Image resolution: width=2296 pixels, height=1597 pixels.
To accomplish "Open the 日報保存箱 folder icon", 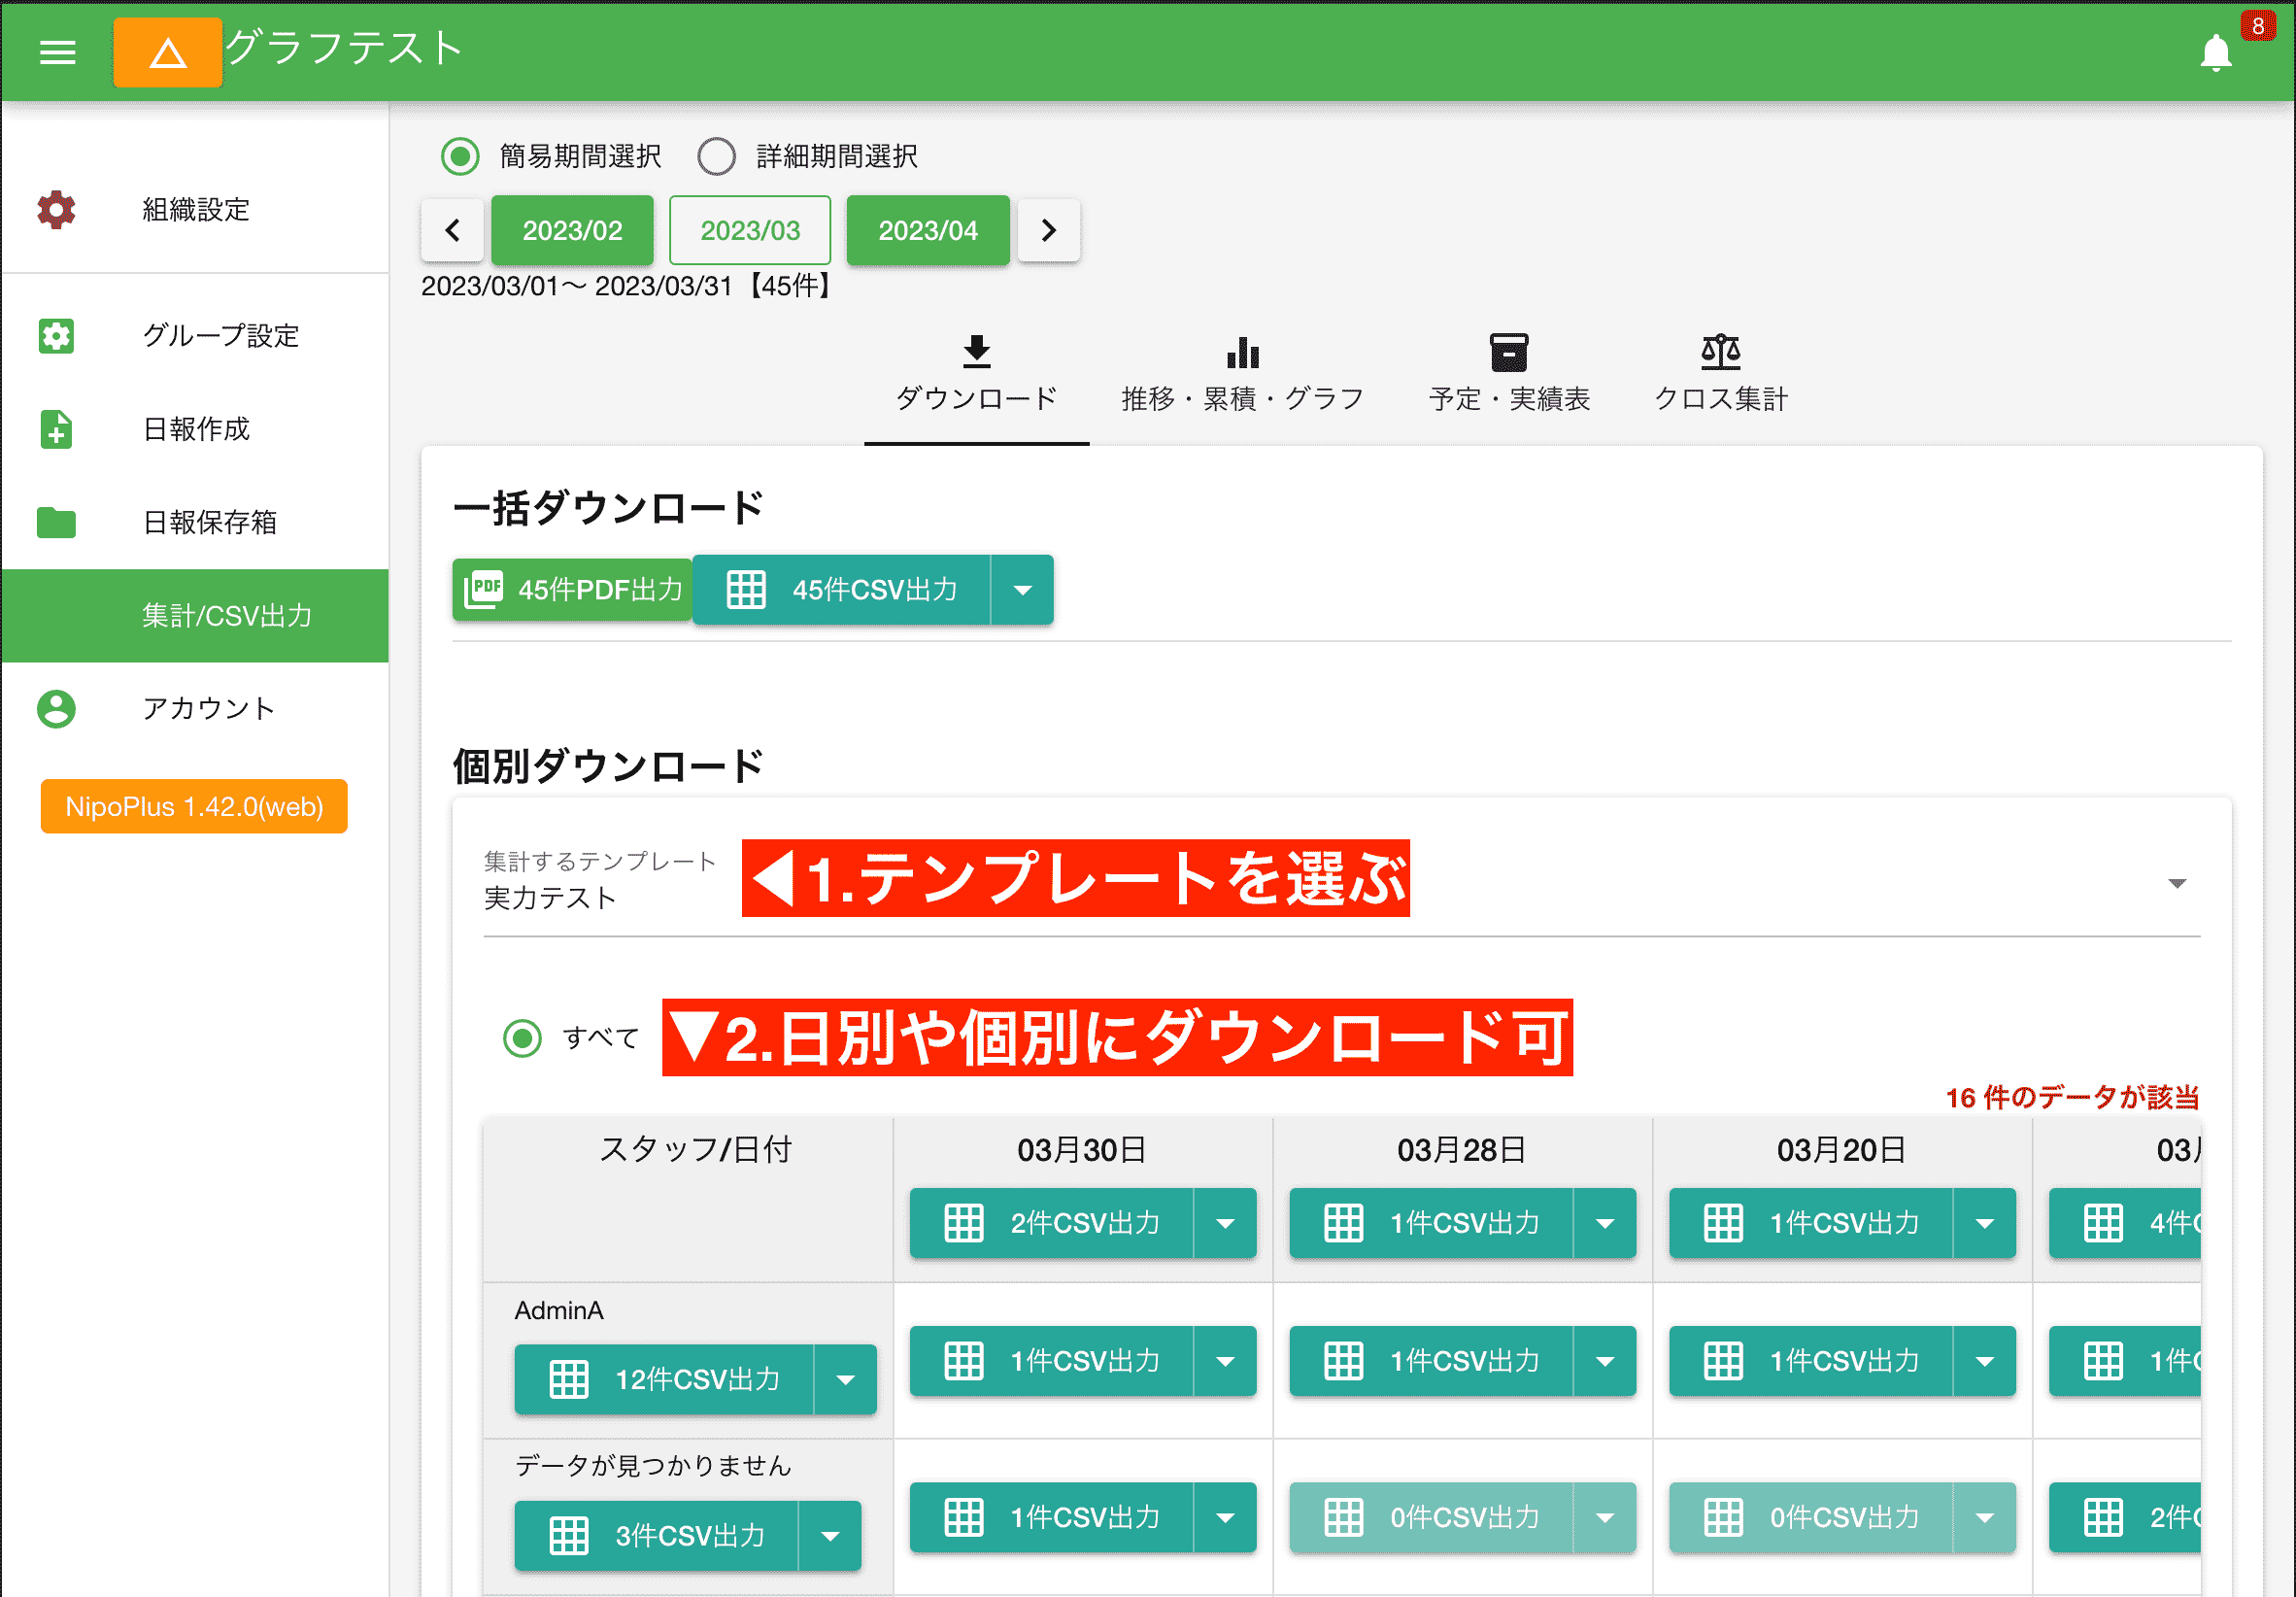I will tap(56, 522).
